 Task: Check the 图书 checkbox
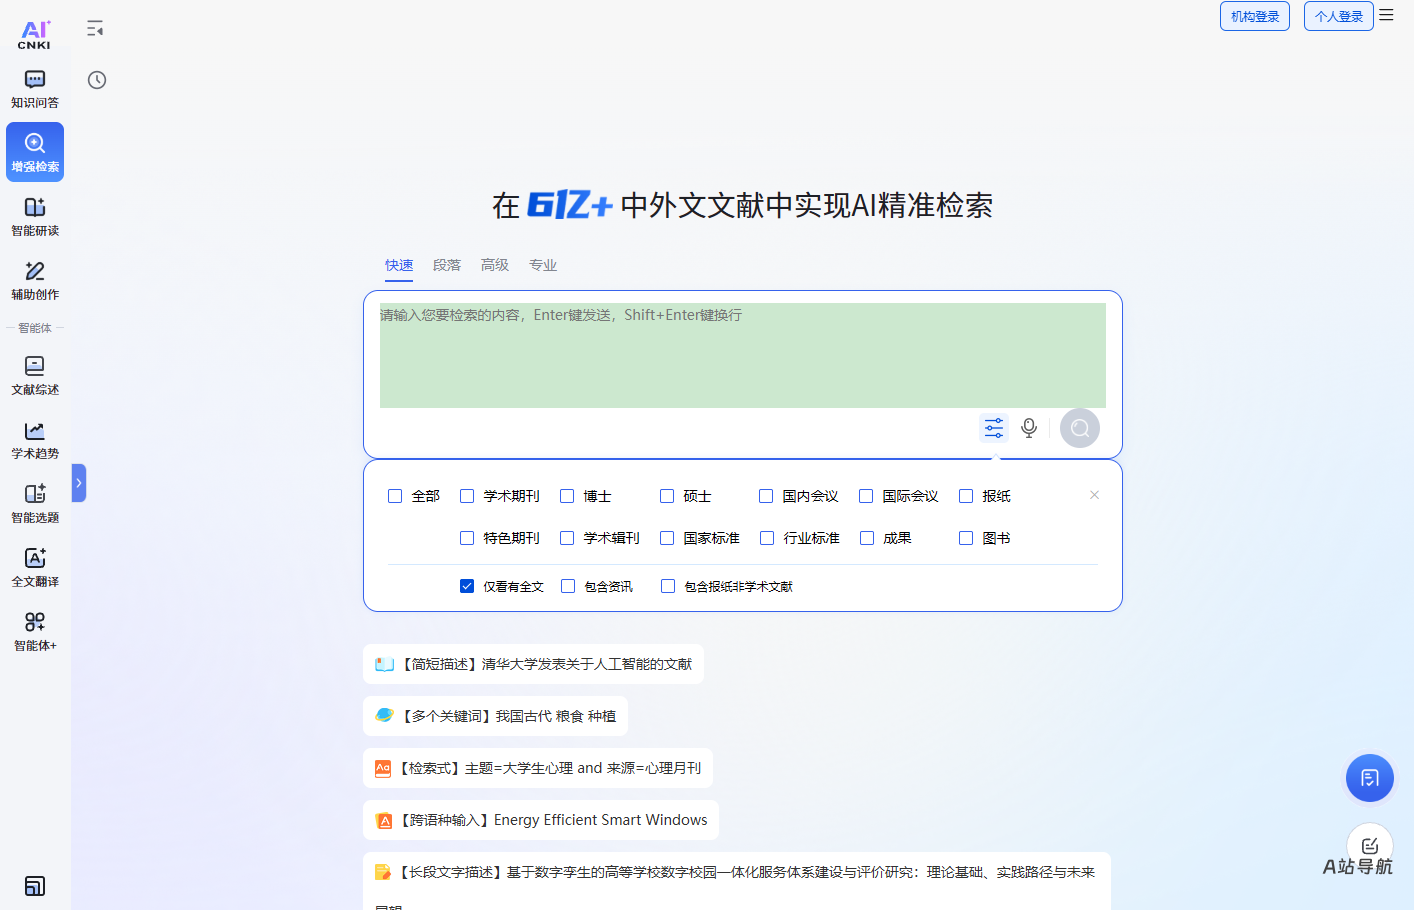point(966,538)
